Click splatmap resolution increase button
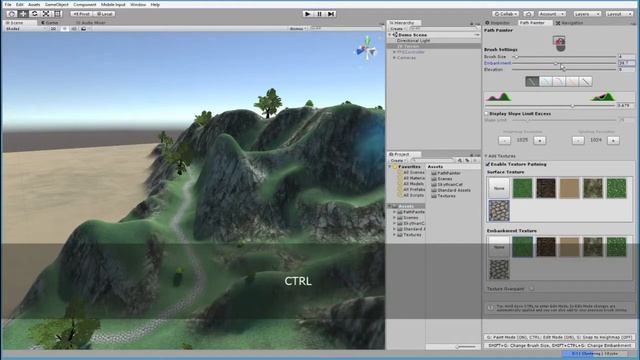 [613, 140]
